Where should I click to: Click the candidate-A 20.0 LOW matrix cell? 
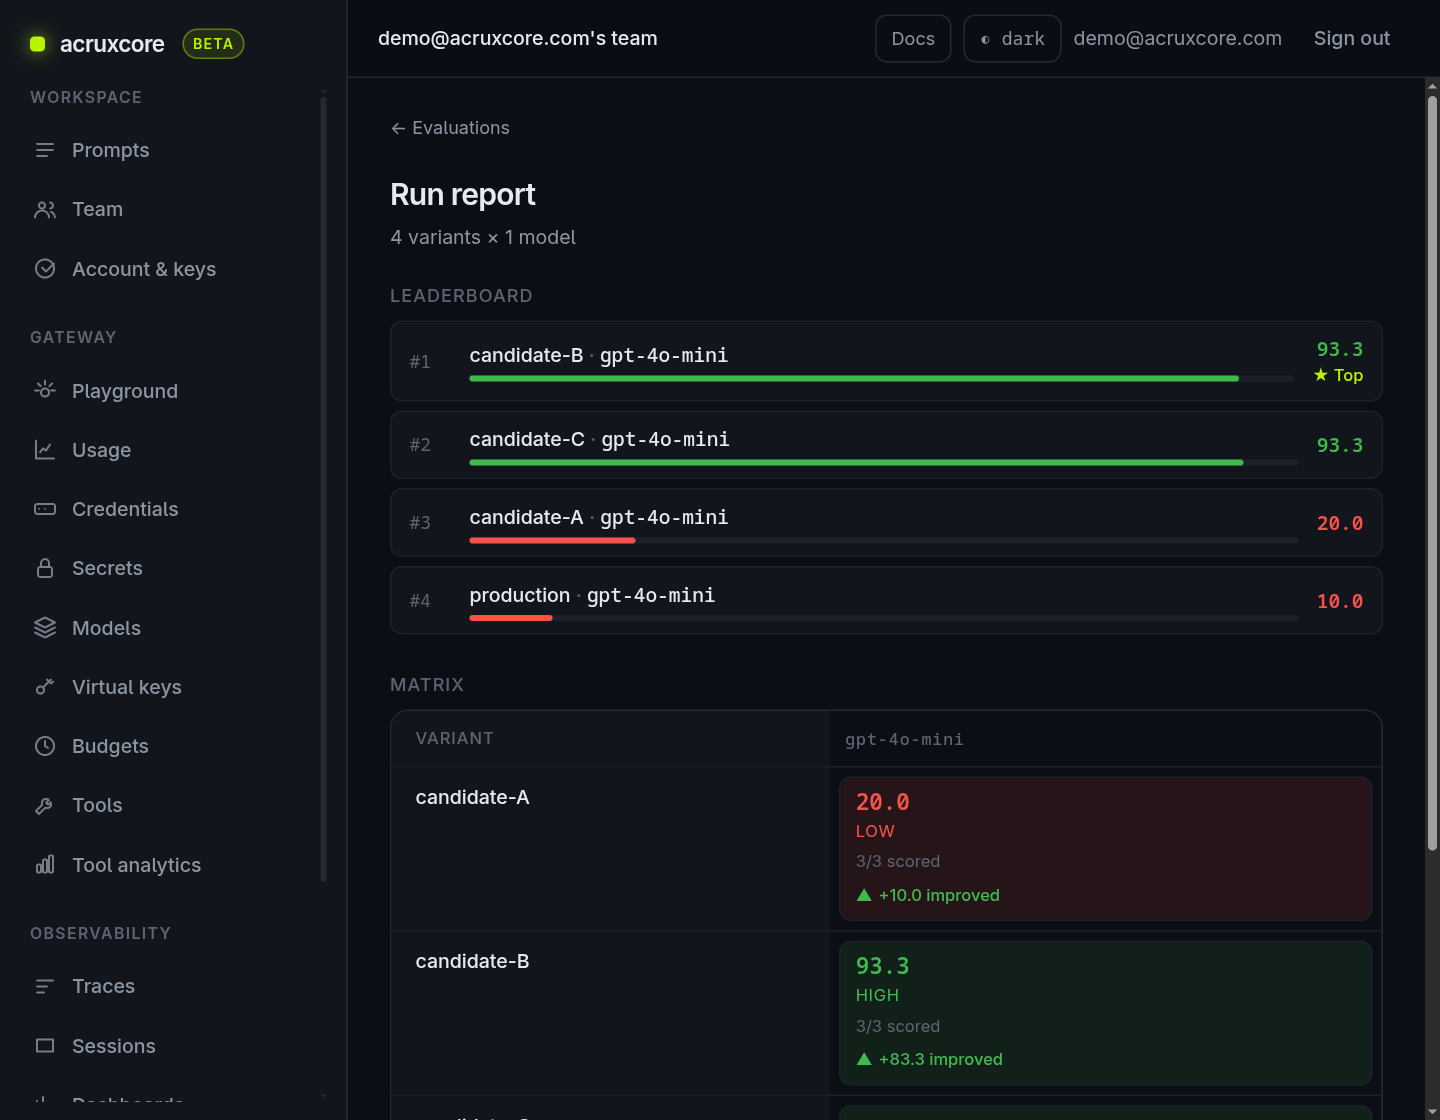1105,848
